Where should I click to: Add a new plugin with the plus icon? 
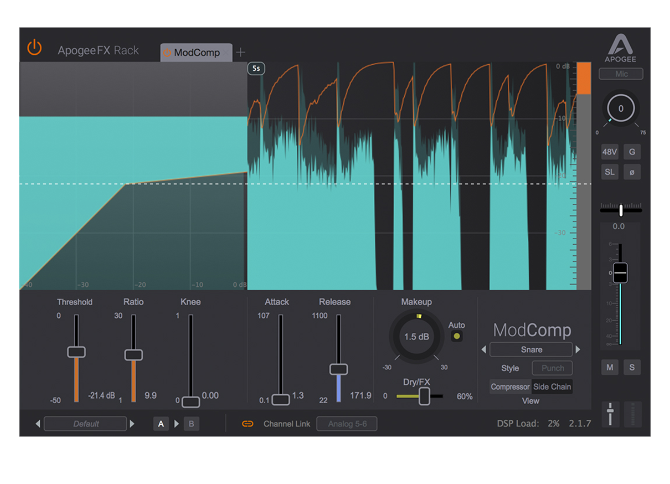241,52
